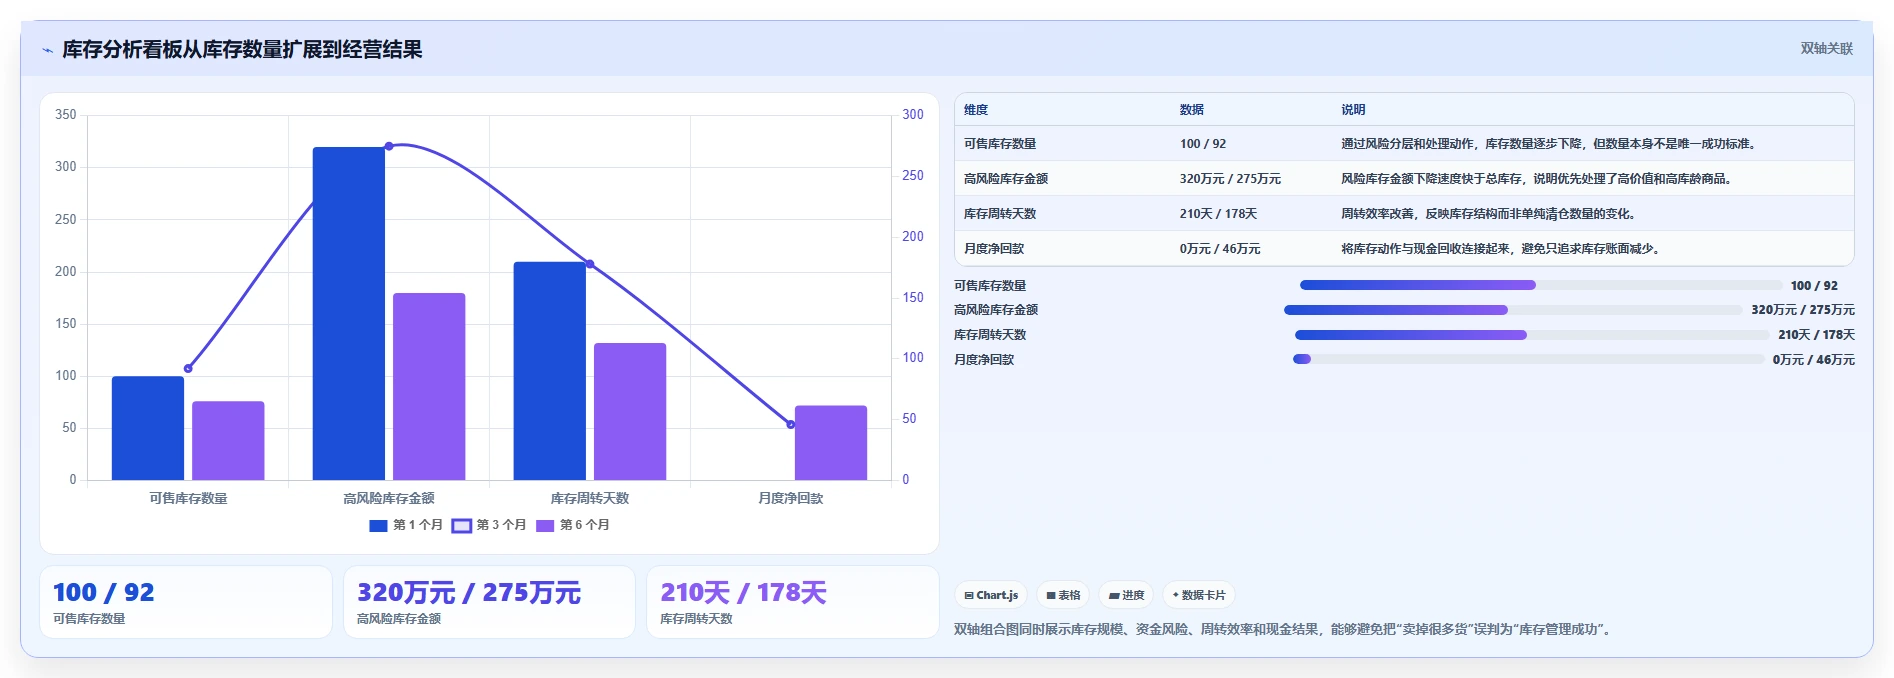Click description starting 周转效率改善
The width and height of the screenshot is (1894, 678).
click(x=1489, y=214)
